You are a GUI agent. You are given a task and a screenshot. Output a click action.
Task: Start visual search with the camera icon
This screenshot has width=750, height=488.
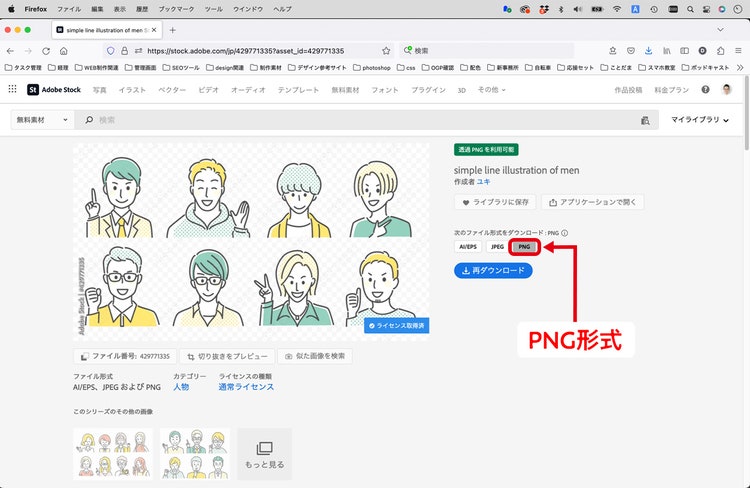pos(645,120)
